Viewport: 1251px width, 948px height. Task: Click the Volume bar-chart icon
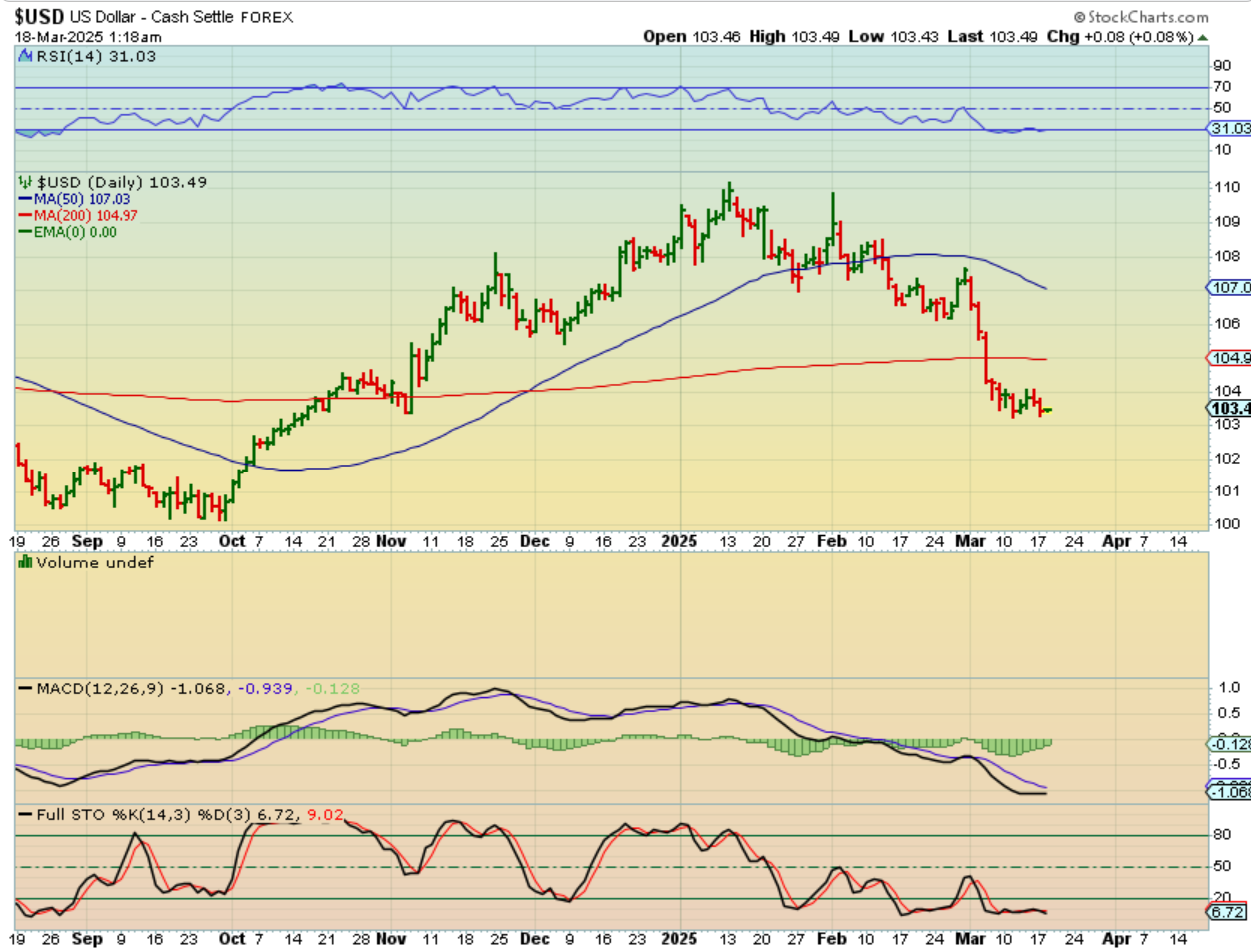(x=24, y=562)
